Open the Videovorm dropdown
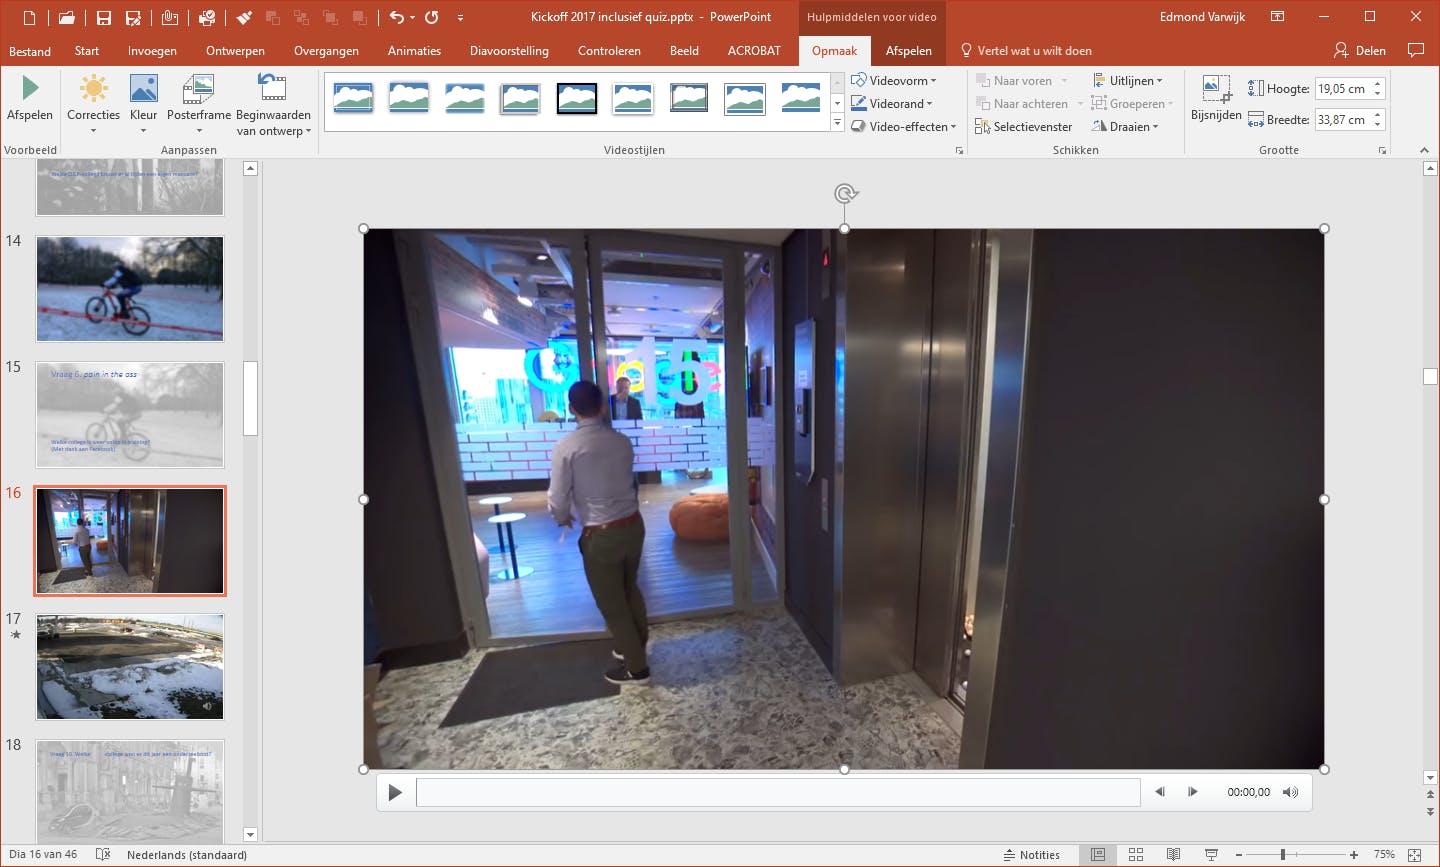The image size is (1440, 867). (x=893, y=81)
